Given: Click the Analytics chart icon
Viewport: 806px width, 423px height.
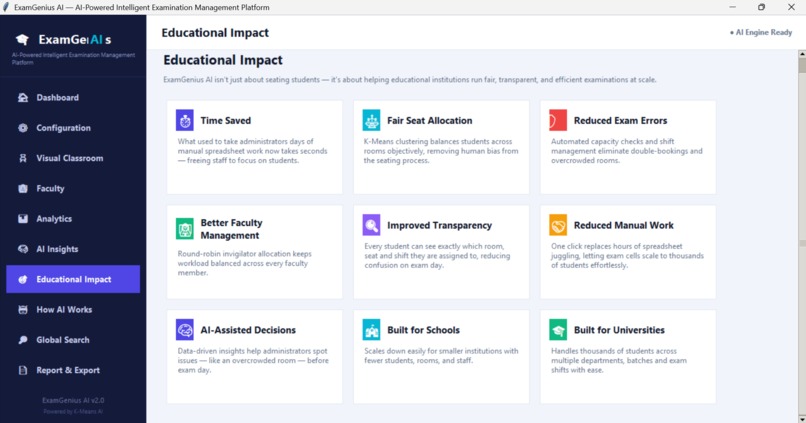Looking at the screenshot, I should [23, 219].
